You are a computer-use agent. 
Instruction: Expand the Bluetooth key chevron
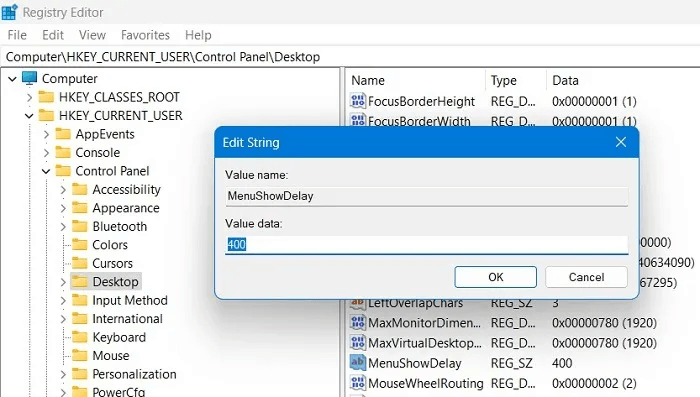click(x=63, y=227)
